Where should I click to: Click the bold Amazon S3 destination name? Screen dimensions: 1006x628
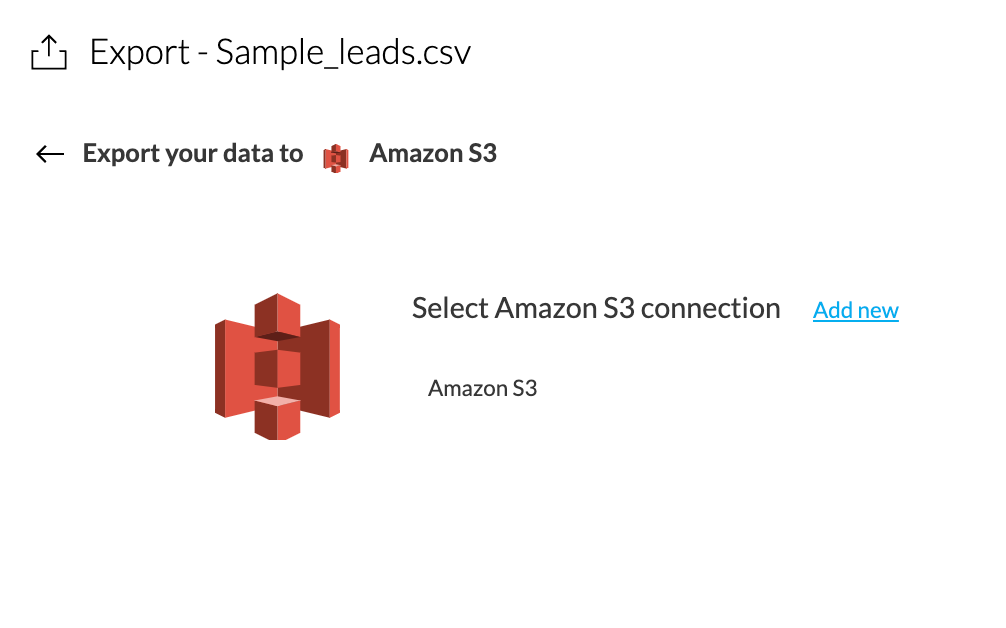[x=433, y=153]
